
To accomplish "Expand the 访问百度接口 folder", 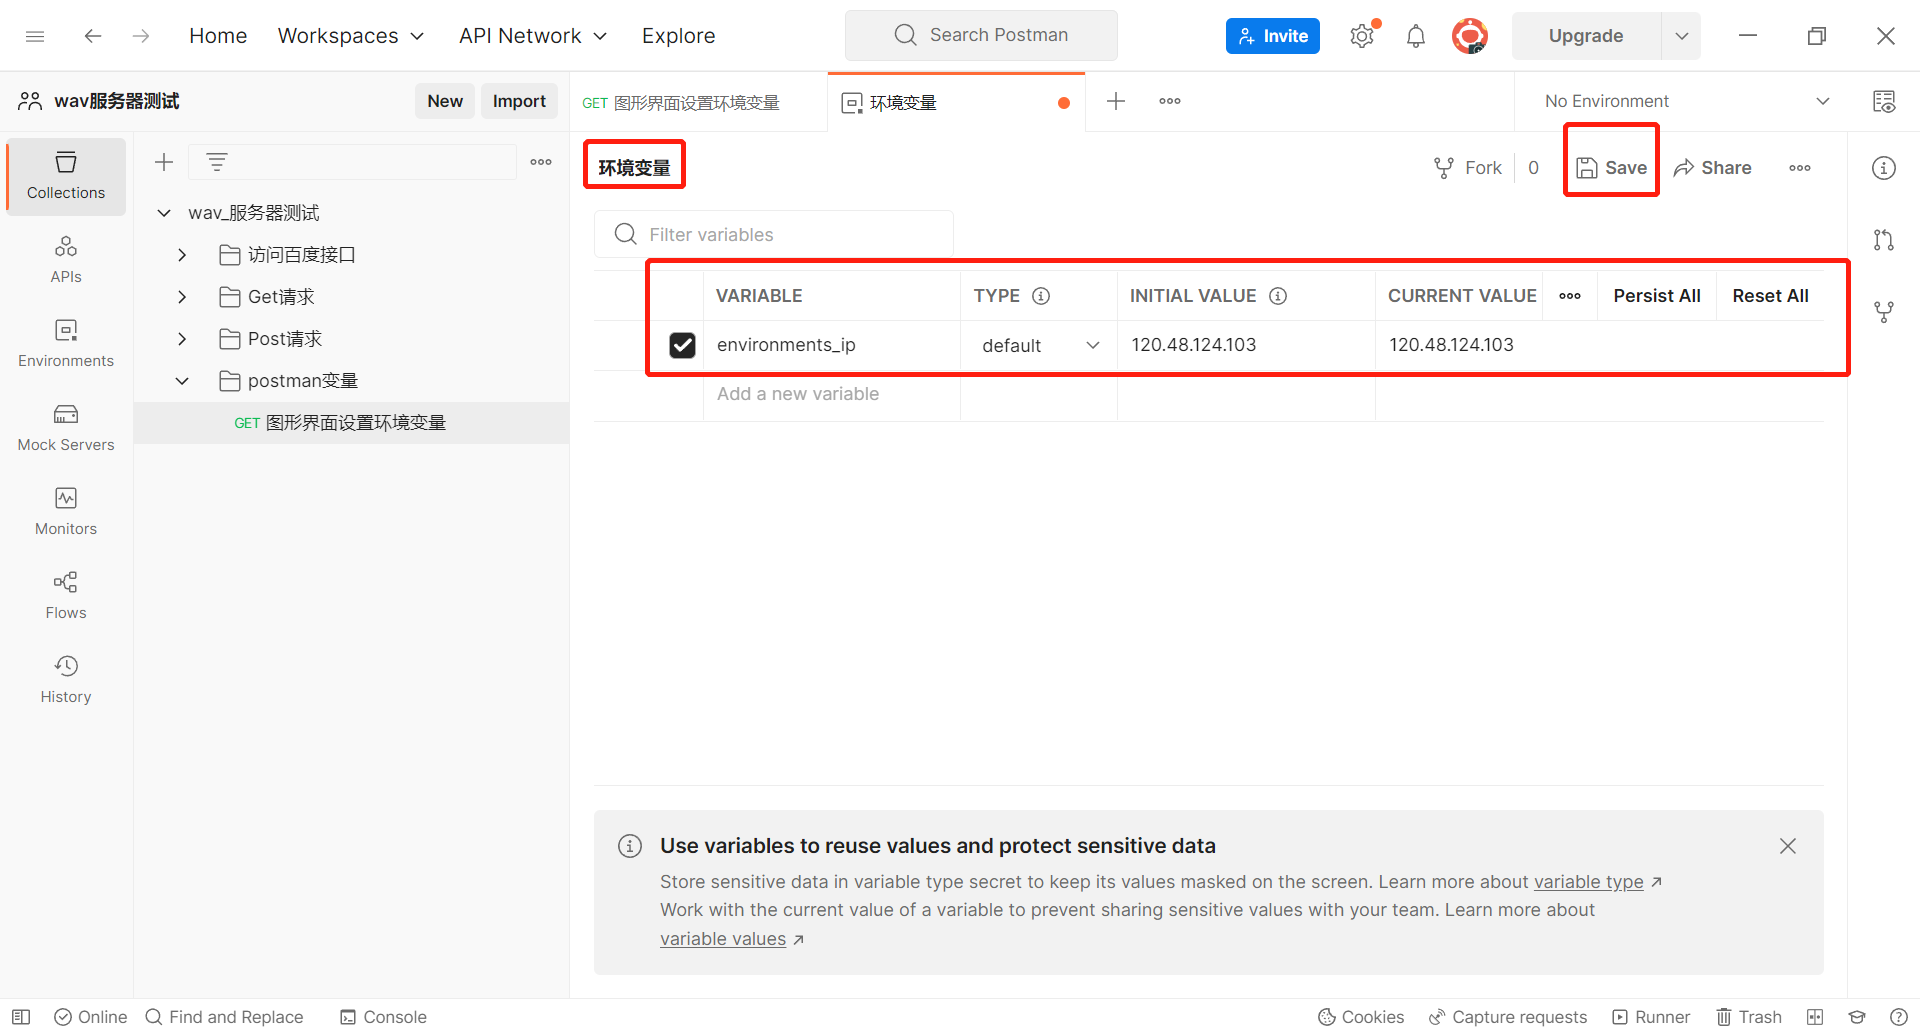I will pyautogui.click(x=182, y=255).
